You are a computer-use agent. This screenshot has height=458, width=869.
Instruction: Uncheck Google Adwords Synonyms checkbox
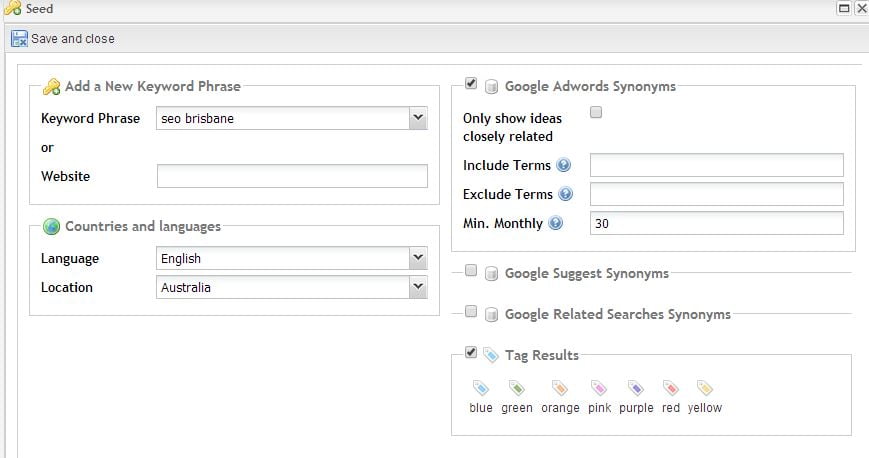471,83
